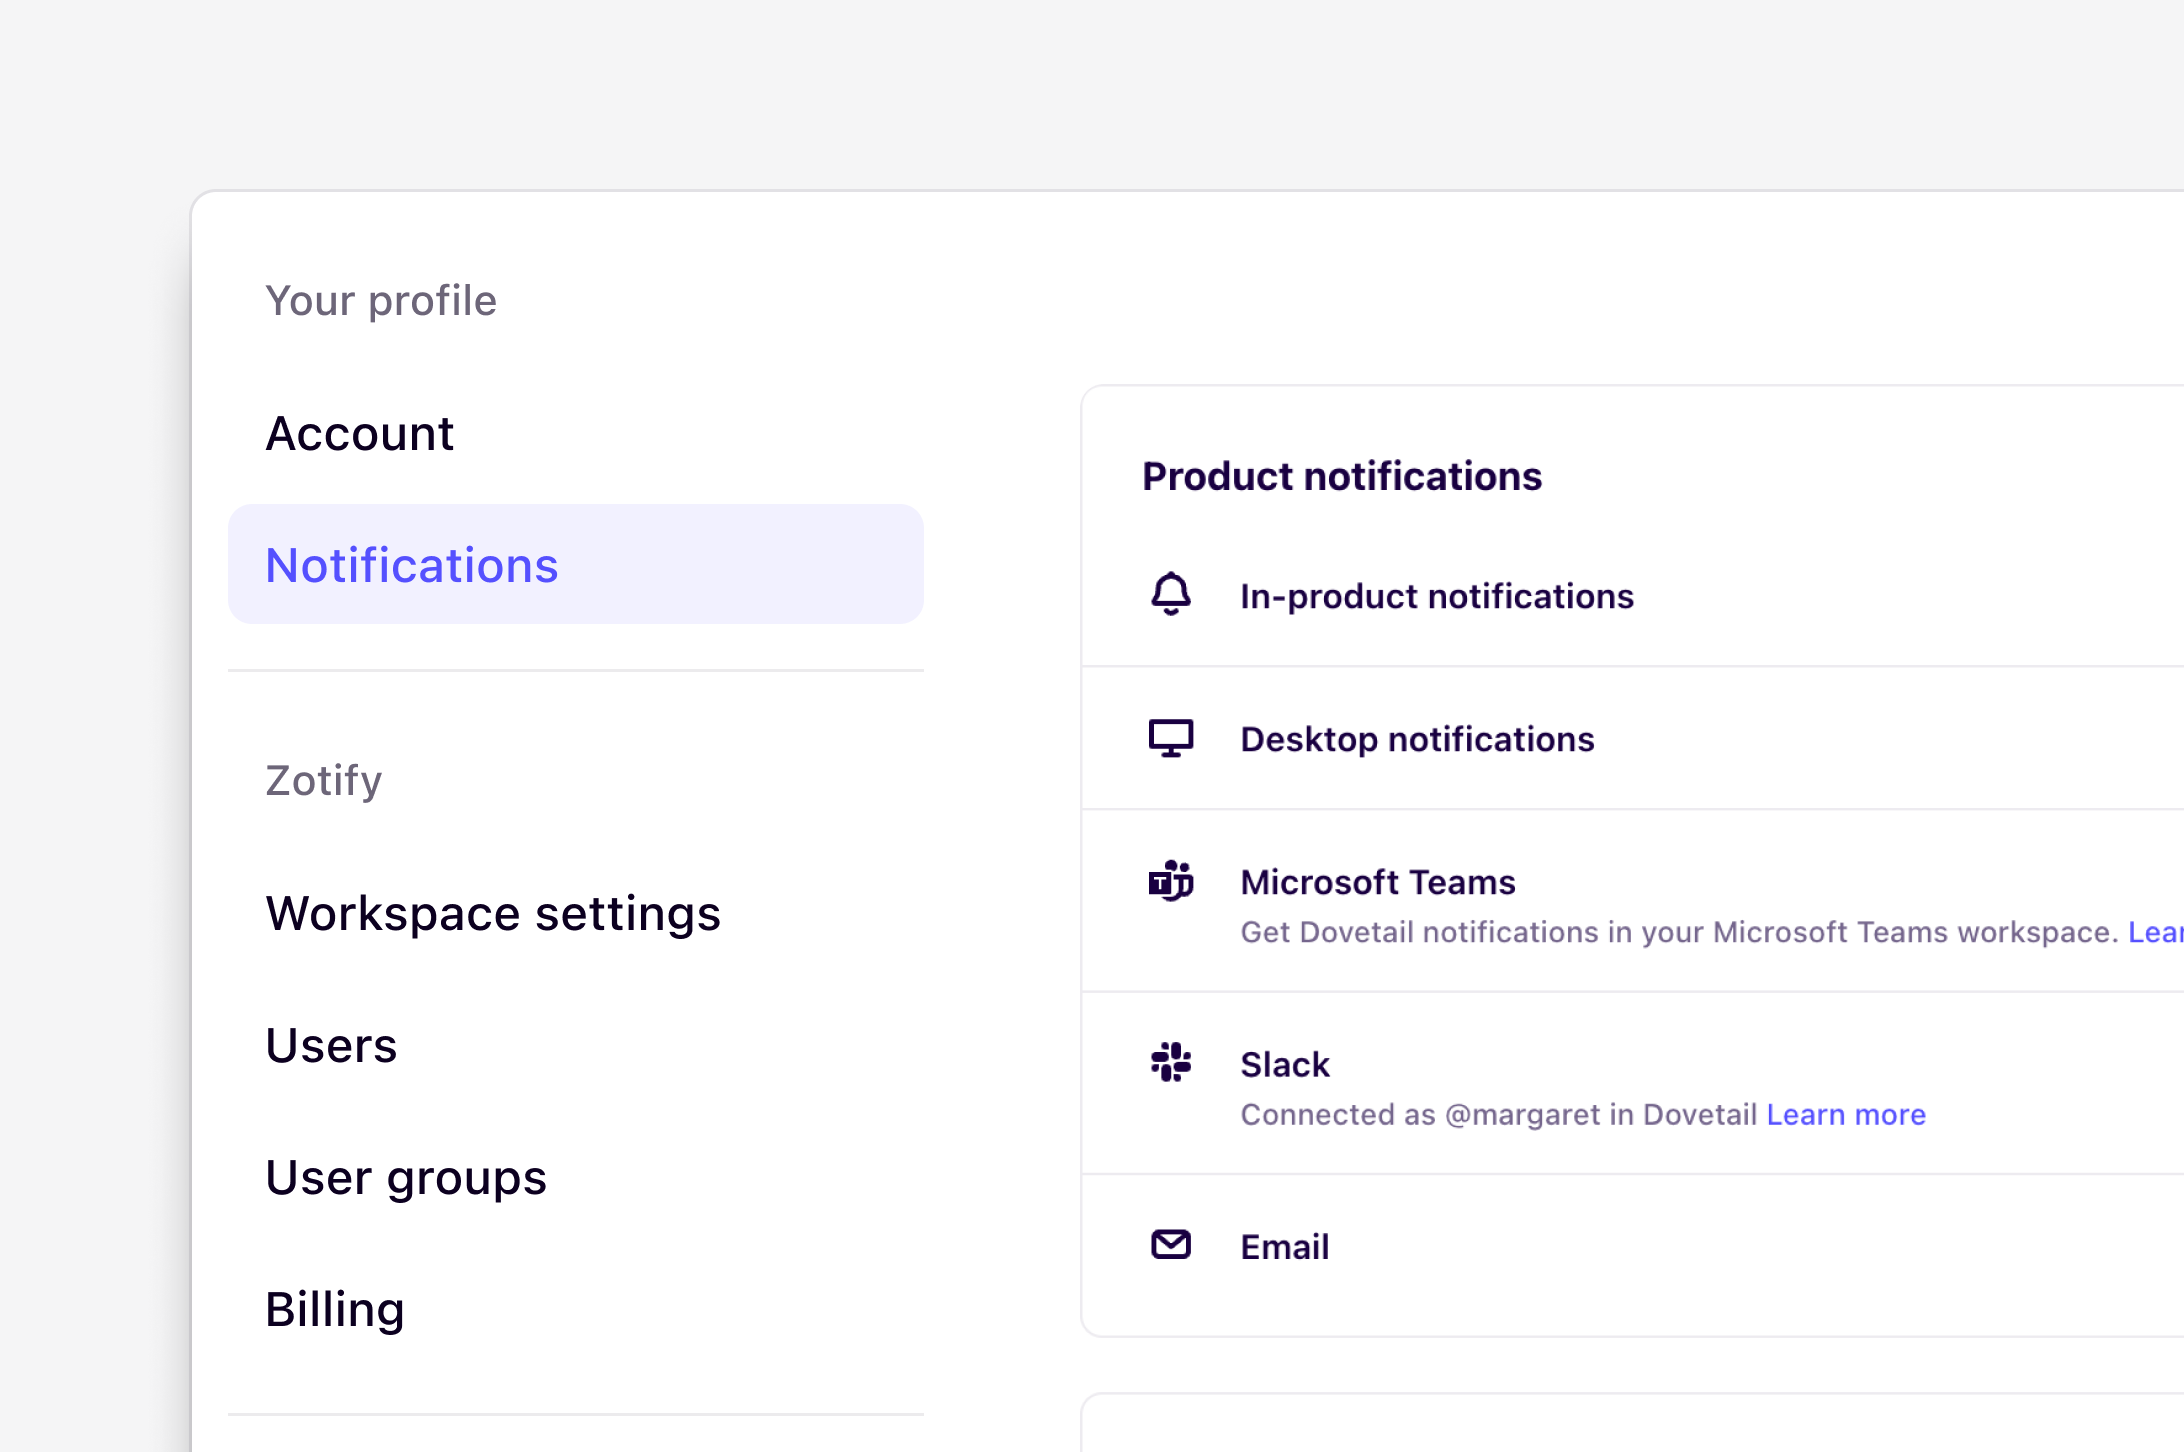The image size is (2184, 1452).
Task: Click the Product notifications heading
Action: [x=1342, y=476]
